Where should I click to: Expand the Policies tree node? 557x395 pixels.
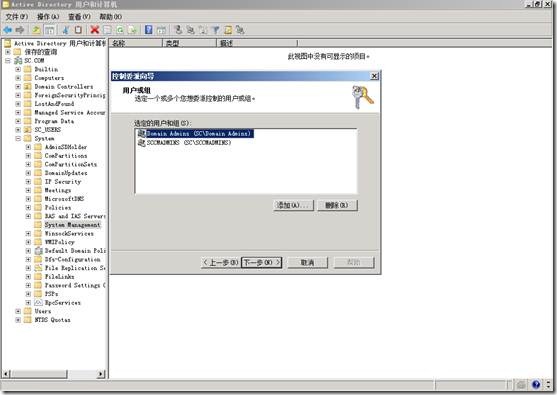pyautogui.click(x=28, y=207)
